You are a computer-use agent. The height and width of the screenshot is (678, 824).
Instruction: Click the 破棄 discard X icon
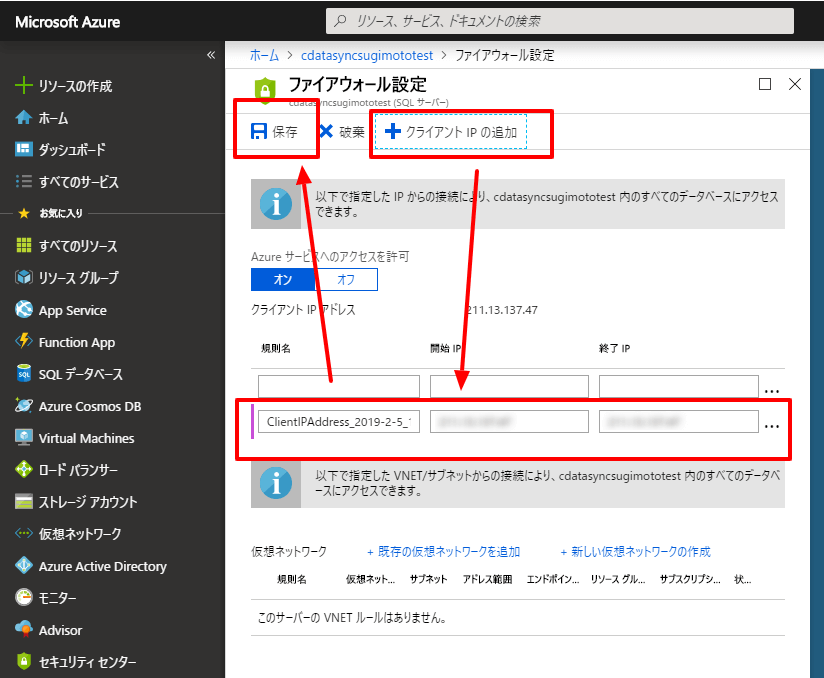click(x=326, y=131)
